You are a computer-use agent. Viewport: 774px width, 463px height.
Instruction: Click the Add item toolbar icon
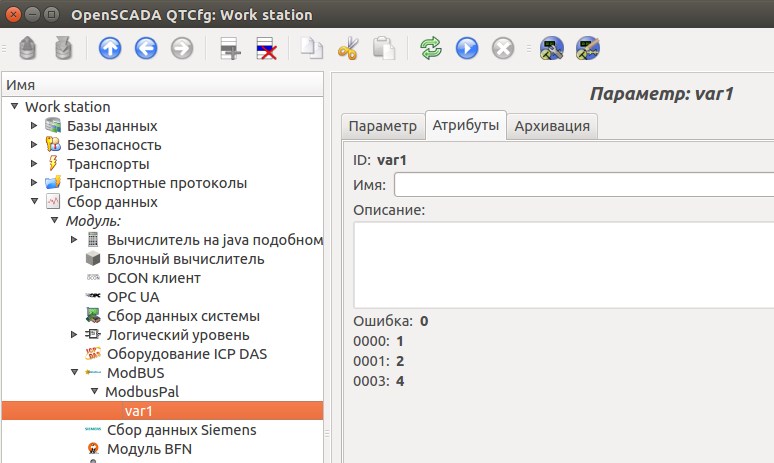pyautogui.click(x=231, y=48)
